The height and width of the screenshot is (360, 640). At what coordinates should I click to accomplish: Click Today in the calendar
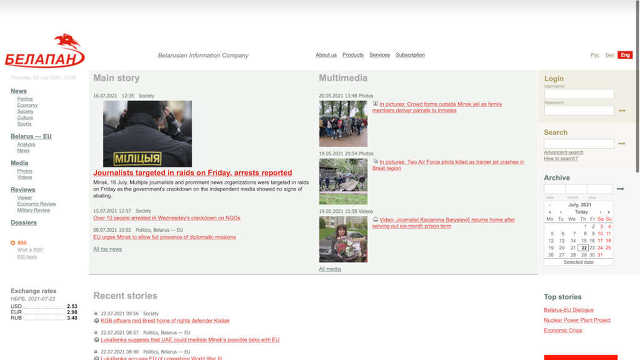click(x=581, y=212)
